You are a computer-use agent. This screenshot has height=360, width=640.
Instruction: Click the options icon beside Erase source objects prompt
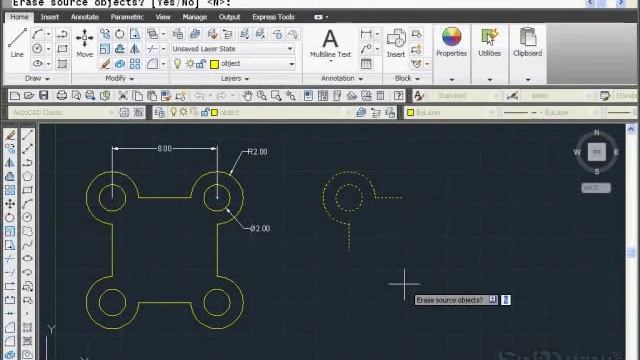492,300
